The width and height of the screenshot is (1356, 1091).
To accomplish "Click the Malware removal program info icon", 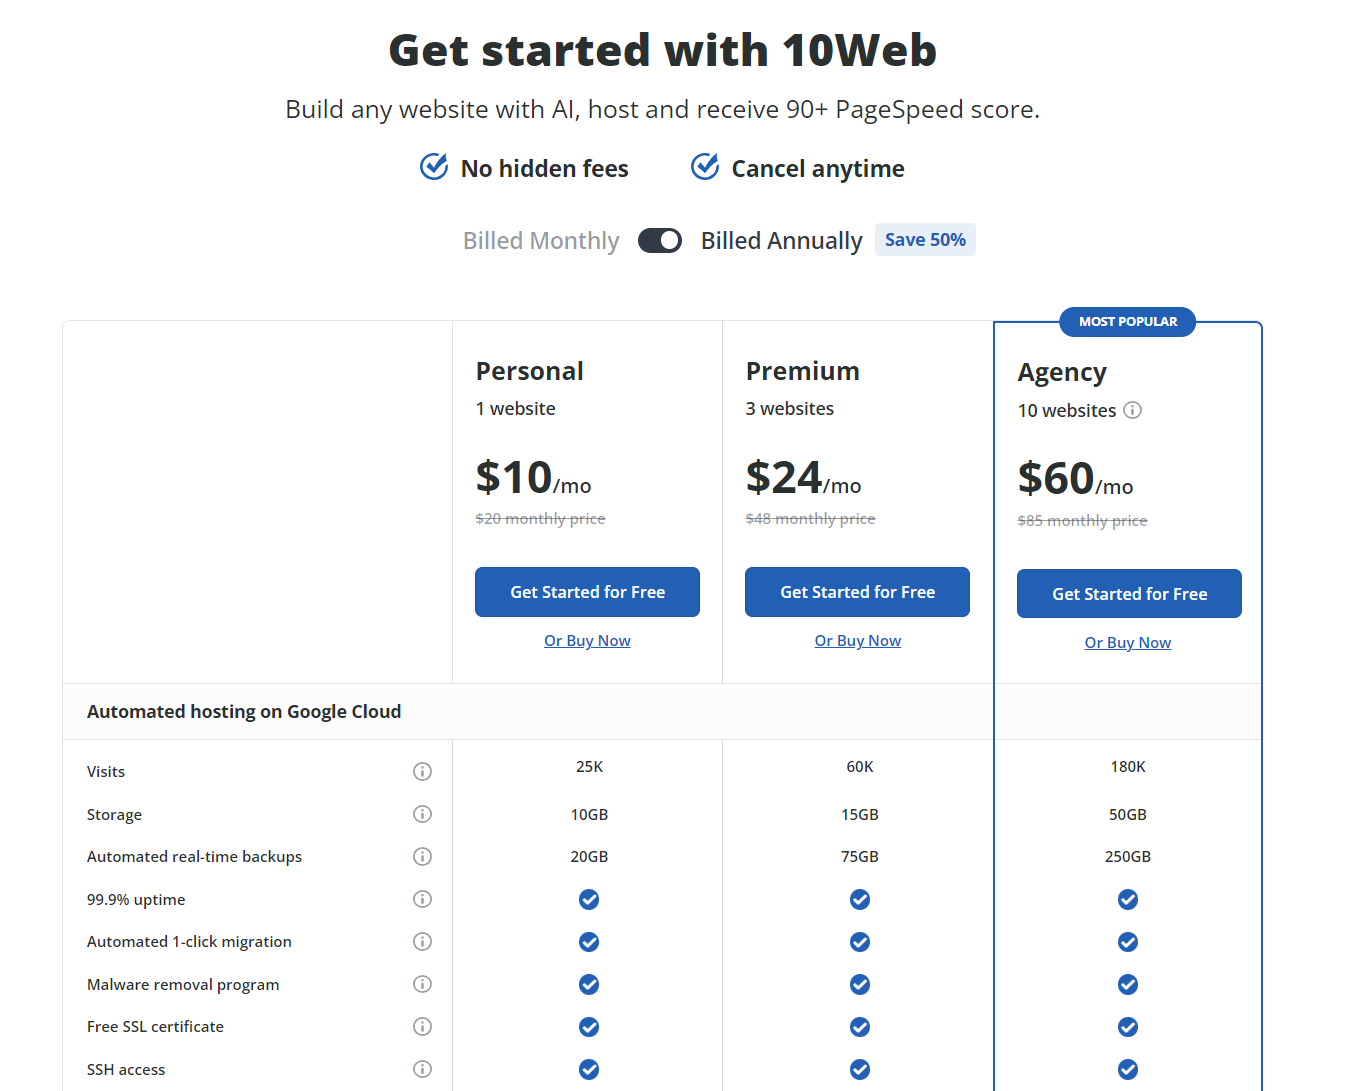I will [422, 984].
